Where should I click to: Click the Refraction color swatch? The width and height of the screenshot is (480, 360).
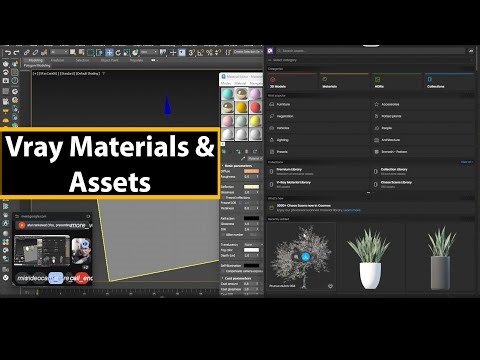point(251,218)
